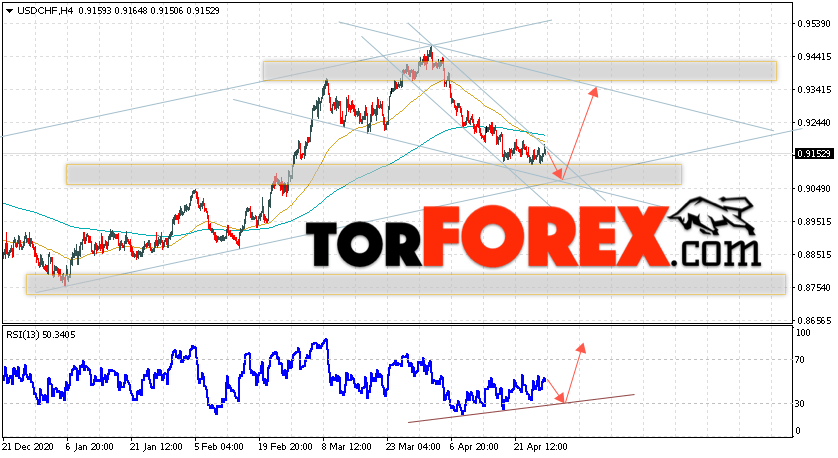Click the 0.87540 price axis label
The image size is (838, 458).
(x=814, y=288)
